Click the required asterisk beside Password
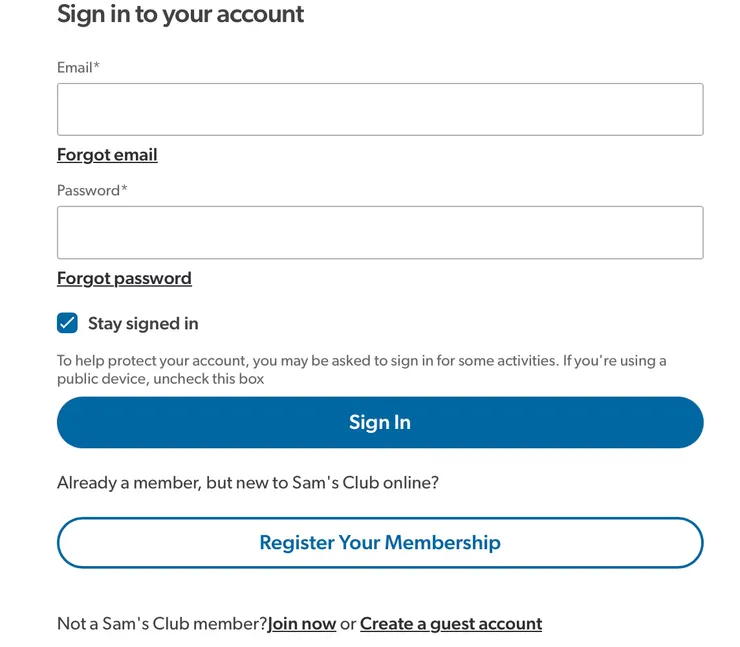This screenshot has width=740, height=647. 124,190
